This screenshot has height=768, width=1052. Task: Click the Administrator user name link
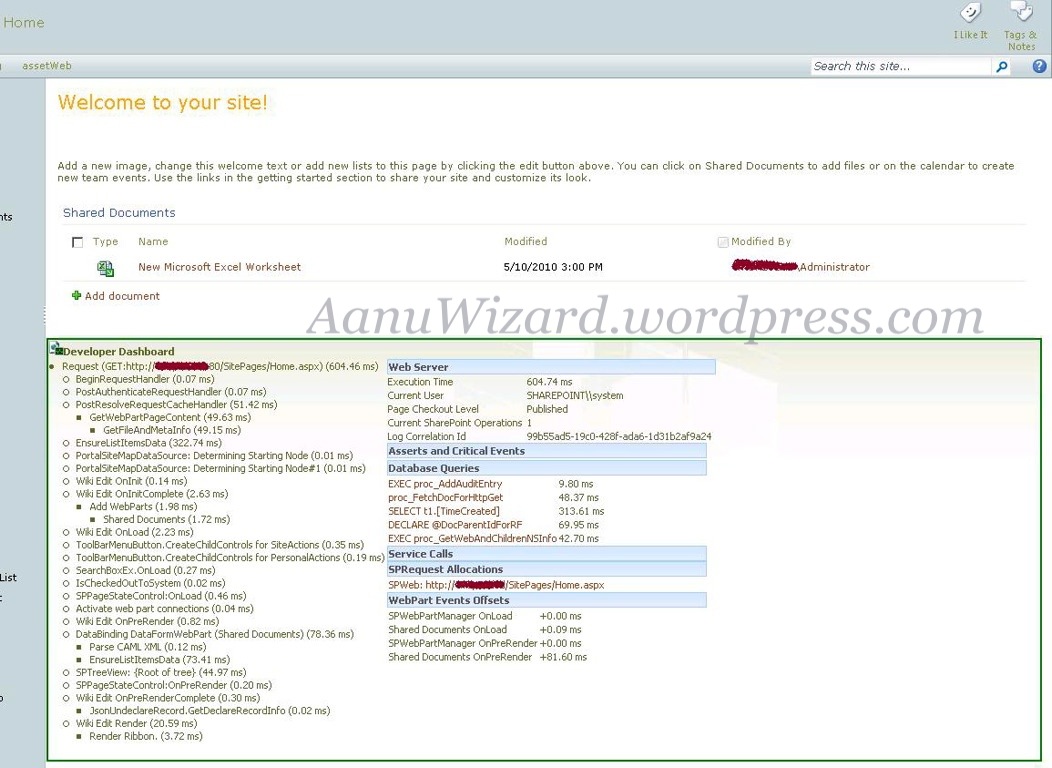[x=834, y=267]
